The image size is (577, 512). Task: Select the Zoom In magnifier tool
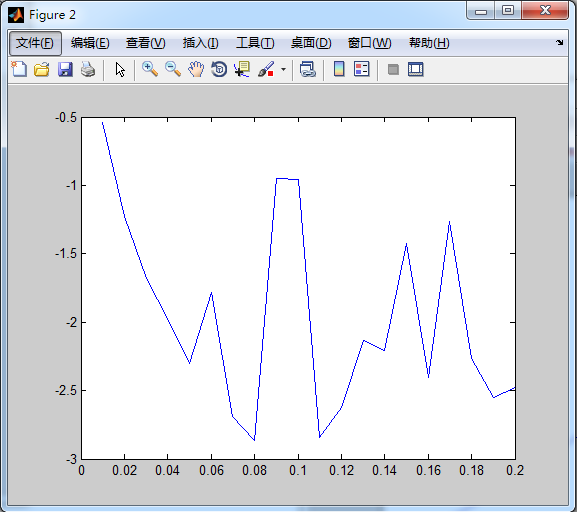click(150, 69)
